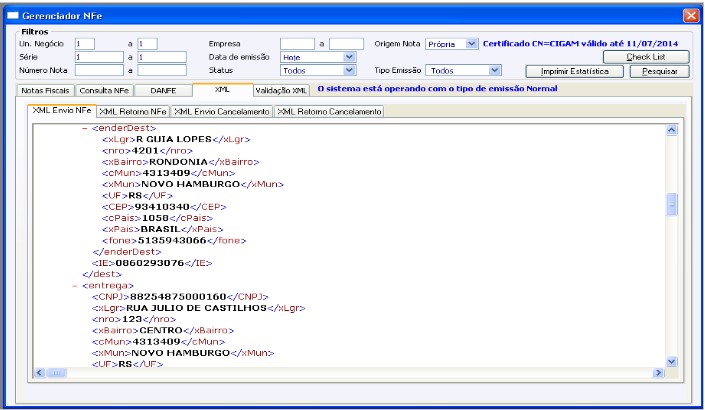The image size is (705, 410).
Task: Click the IE value 0860293076
Action: (x=150, y=263)
